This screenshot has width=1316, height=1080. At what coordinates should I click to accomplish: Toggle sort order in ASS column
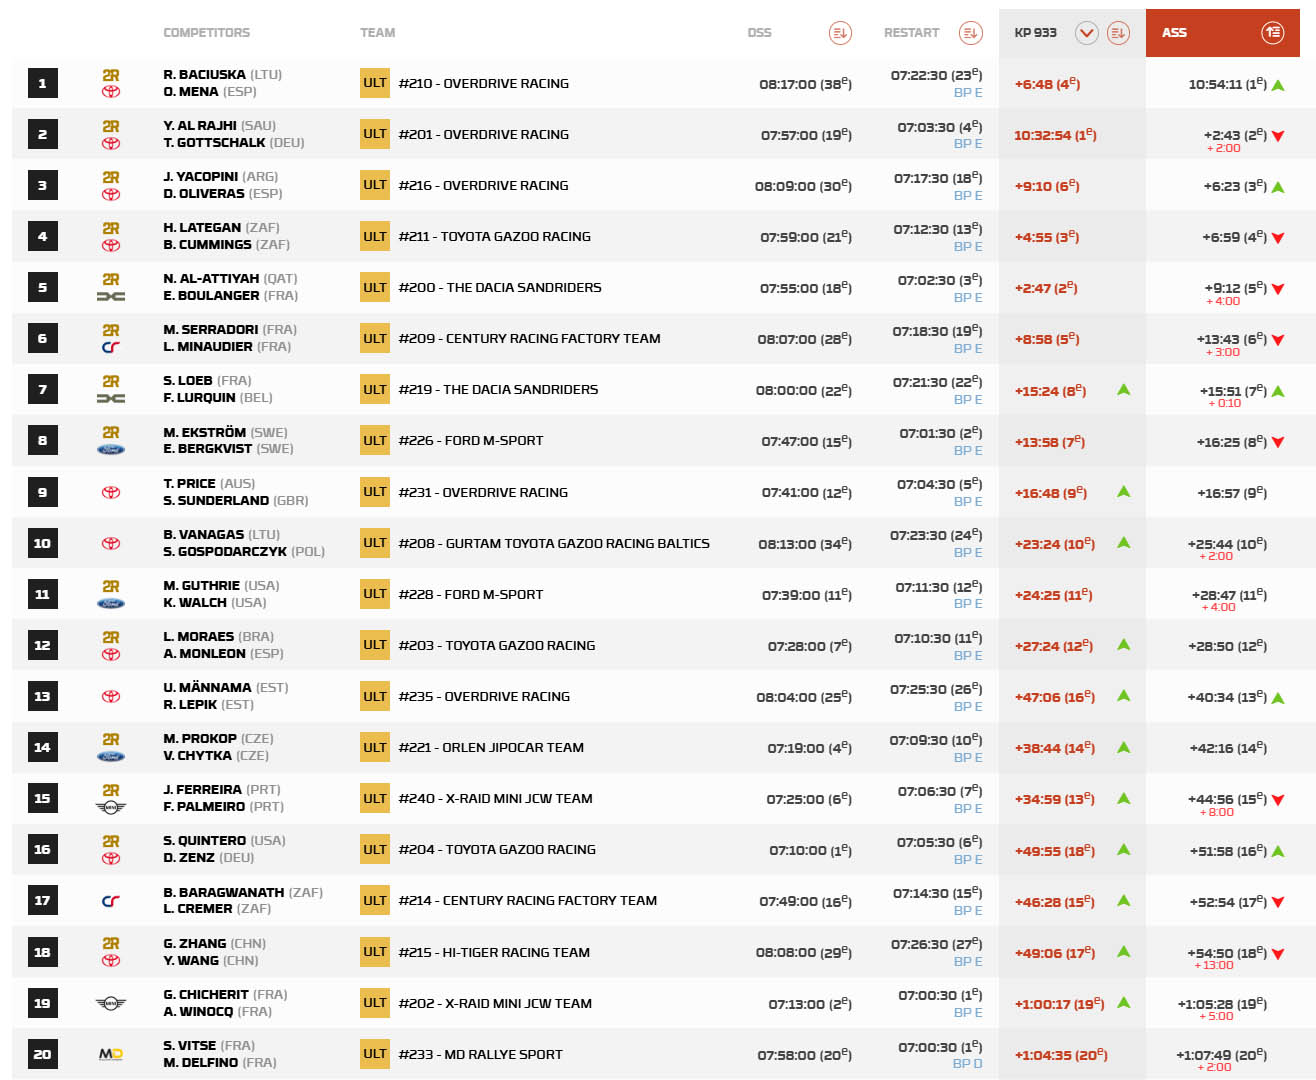coord(1272,33)
